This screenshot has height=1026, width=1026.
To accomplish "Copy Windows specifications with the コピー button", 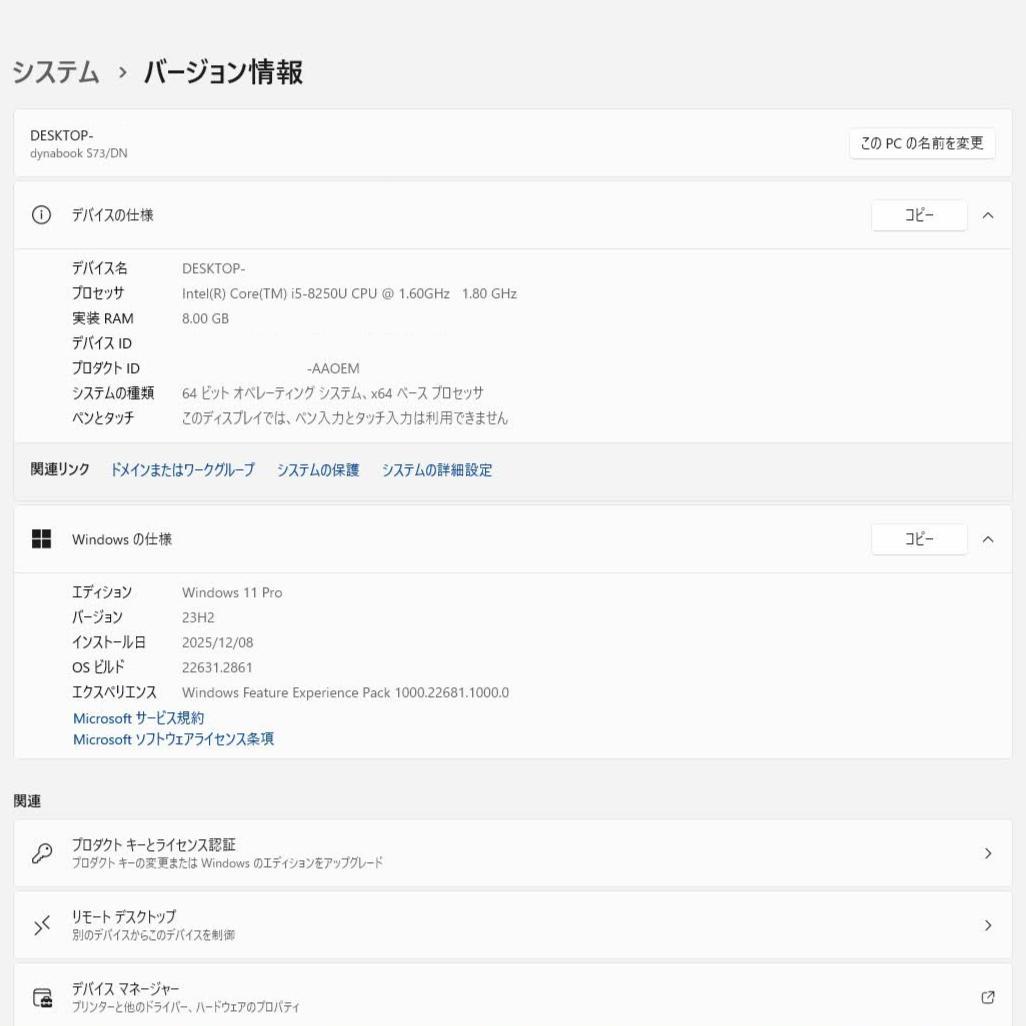I will pos(919,539).
